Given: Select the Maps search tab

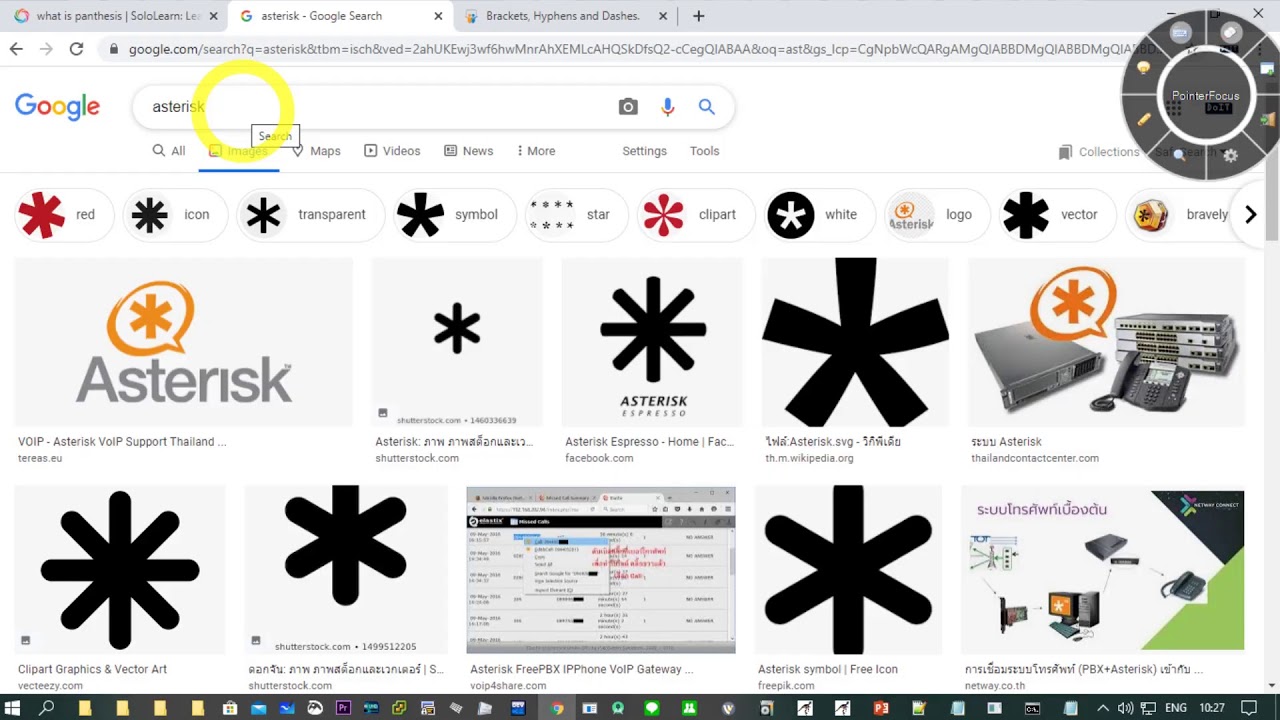Looking at the screenshot, I should tap(316, 151).
